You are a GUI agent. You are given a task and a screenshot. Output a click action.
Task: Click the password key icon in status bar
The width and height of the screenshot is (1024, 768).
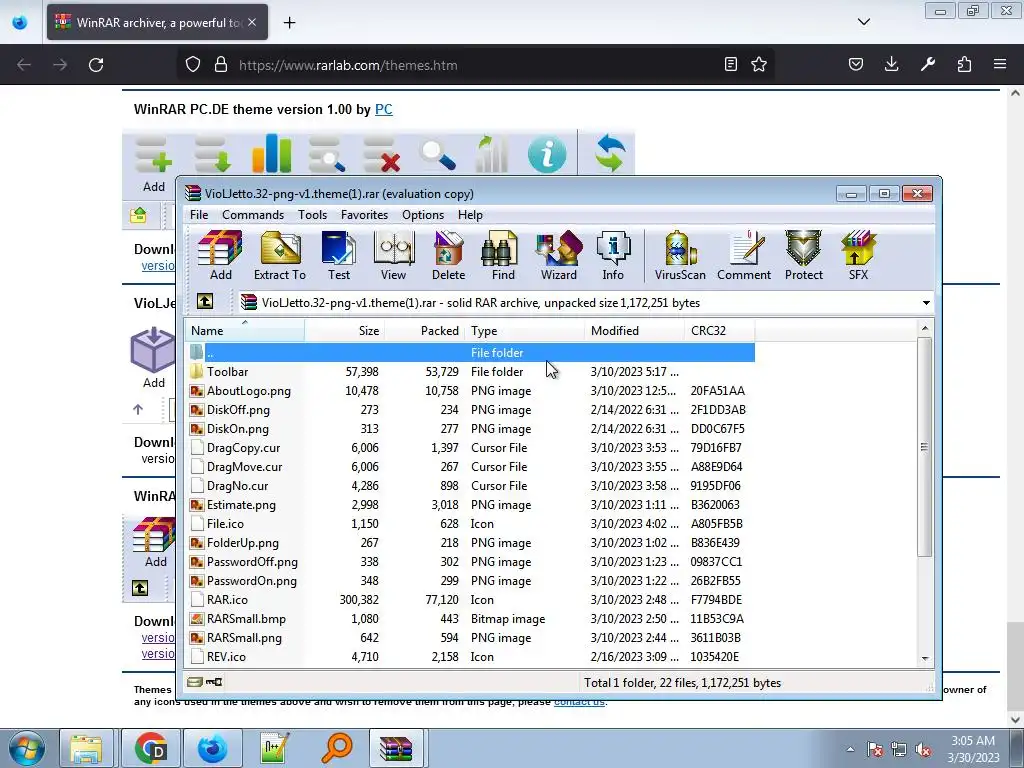(x=214, y=682)
